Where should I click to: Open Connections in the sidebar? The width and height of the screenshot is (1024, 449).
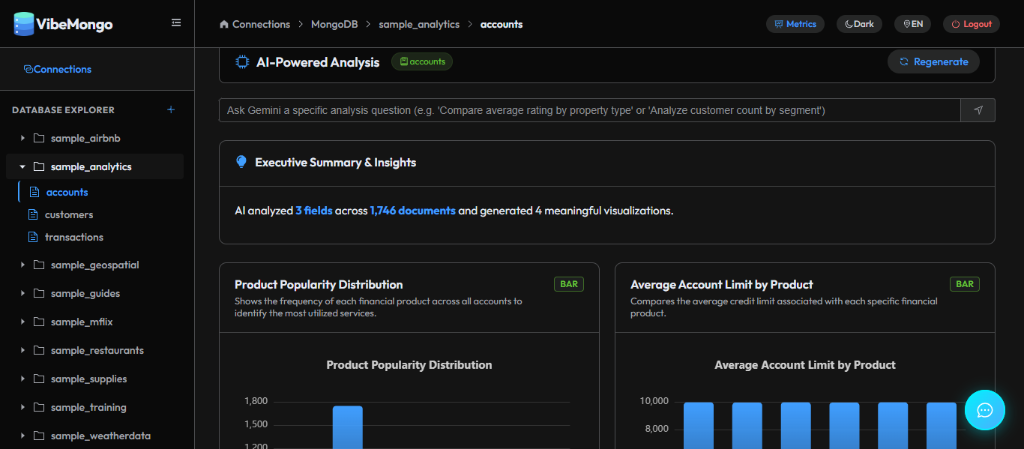(x=57, y=69)
